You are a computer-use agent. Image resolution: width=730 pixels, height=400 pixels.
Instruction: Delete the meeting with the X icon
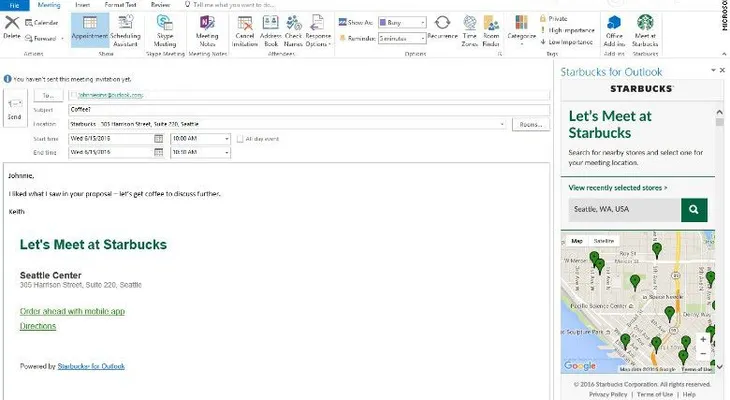pyautogui.click(x=12, y=27)
